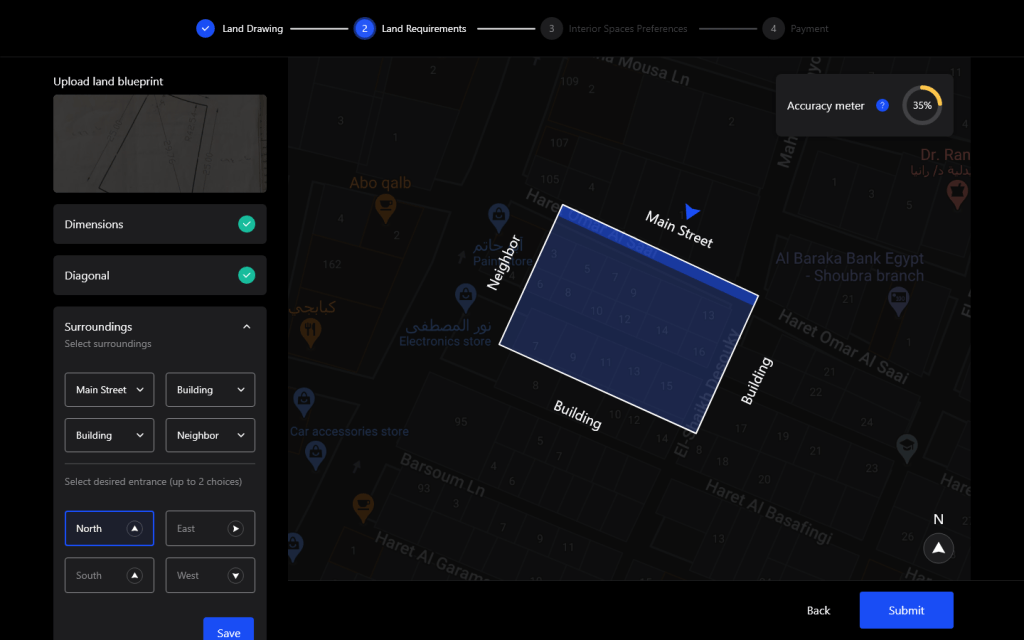The height and width of the screenshot is (640, 1024).
Task: Click the green Dimensions checkmark icon
Action: 246,224
